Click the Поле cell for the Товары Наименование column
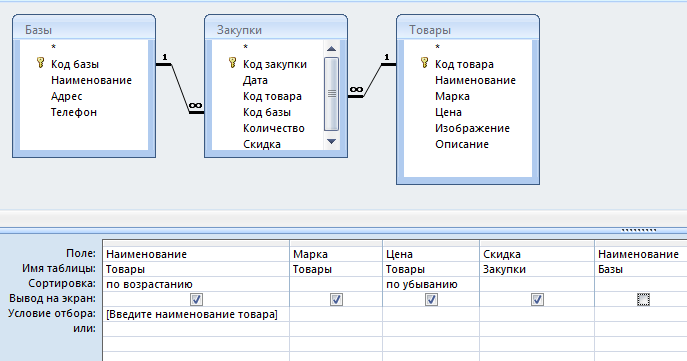Viewport: 687px width, 361px height. tap(195, 254)
